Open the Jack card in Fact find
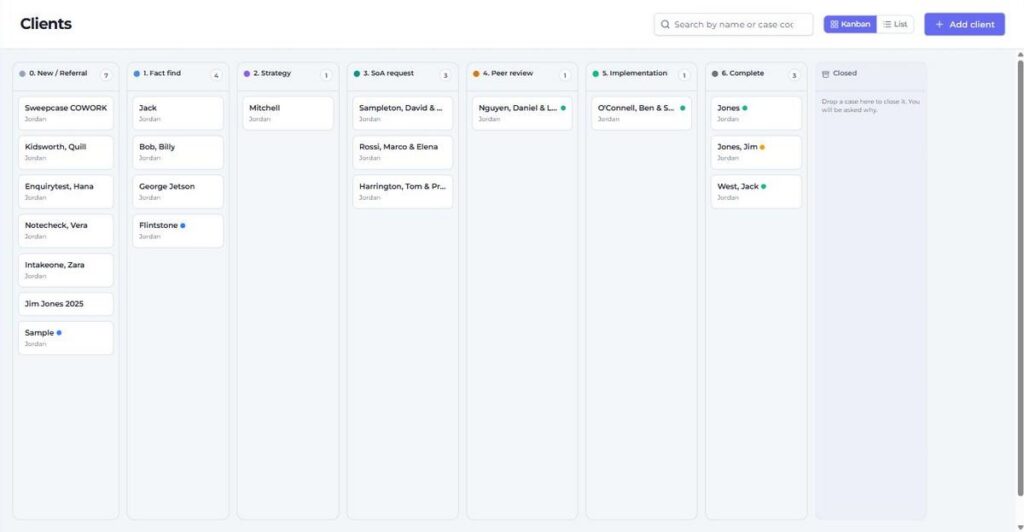 (x=178, y=113)
